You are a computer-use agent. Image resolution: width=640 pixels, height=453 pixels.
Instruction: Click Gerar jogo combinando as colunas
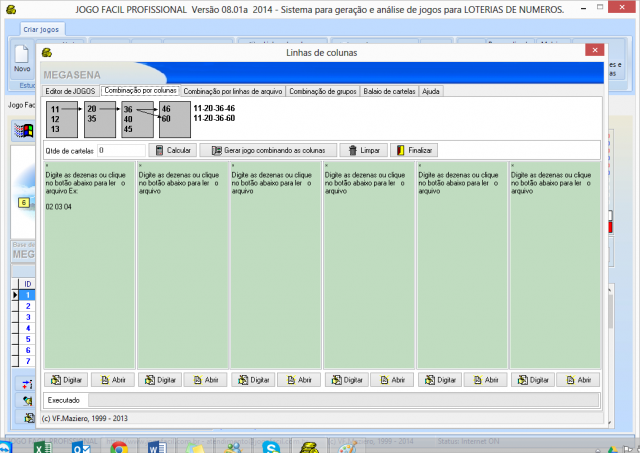click(267, 150)
